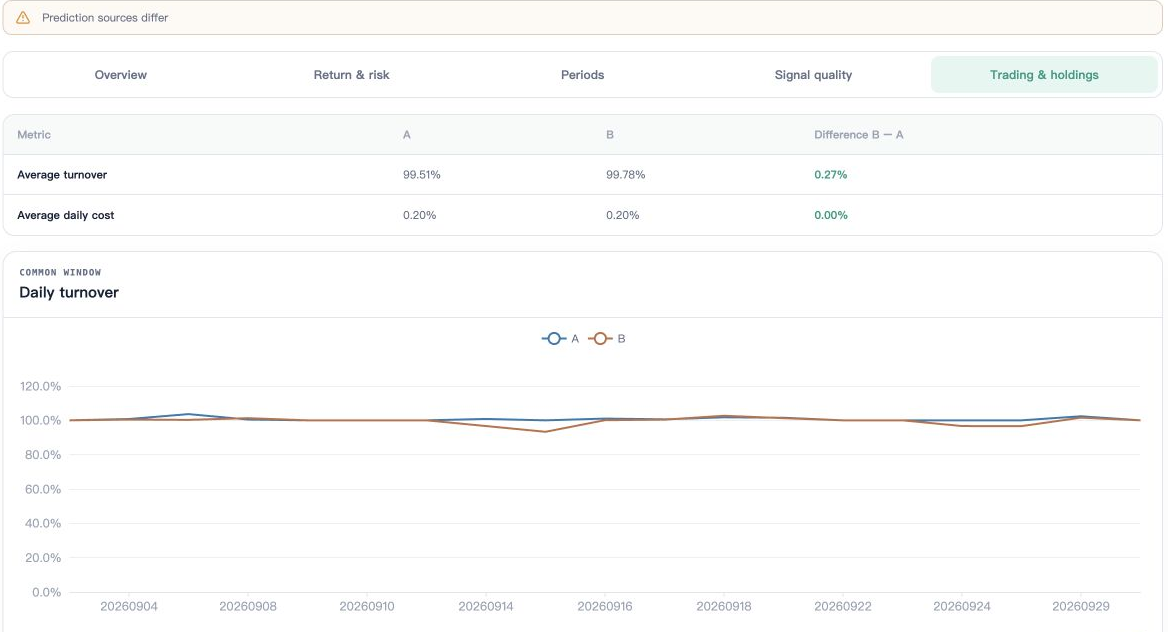The image size is (1168, 632).
Task: Click the 'Difference B — A' column header
Action: (x=858, y=135)
